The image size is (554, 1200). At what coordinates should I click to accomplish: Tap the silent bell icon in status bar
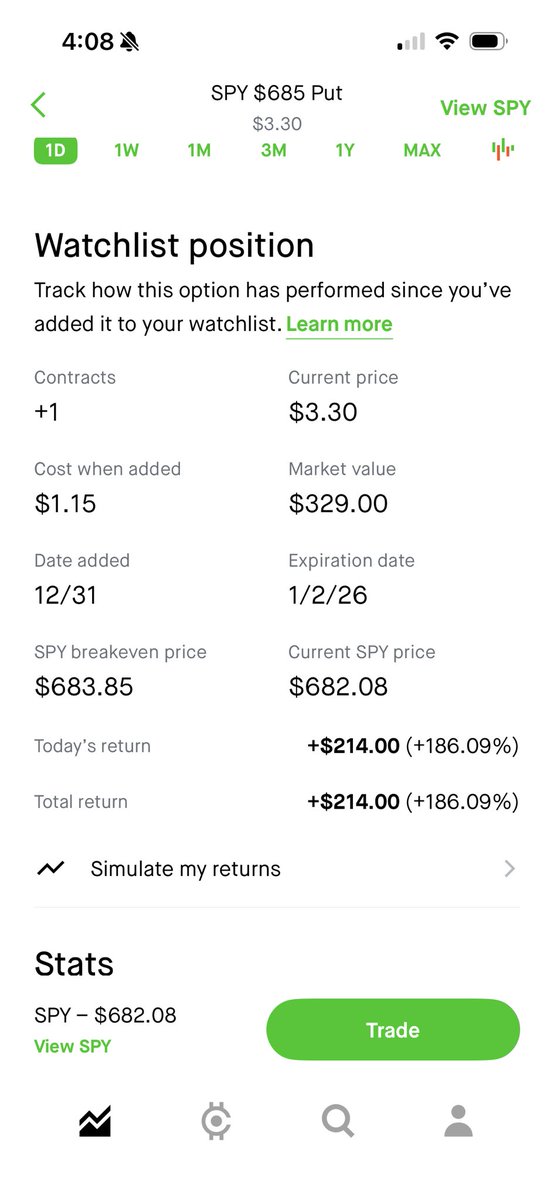click(x=130, y=42)
